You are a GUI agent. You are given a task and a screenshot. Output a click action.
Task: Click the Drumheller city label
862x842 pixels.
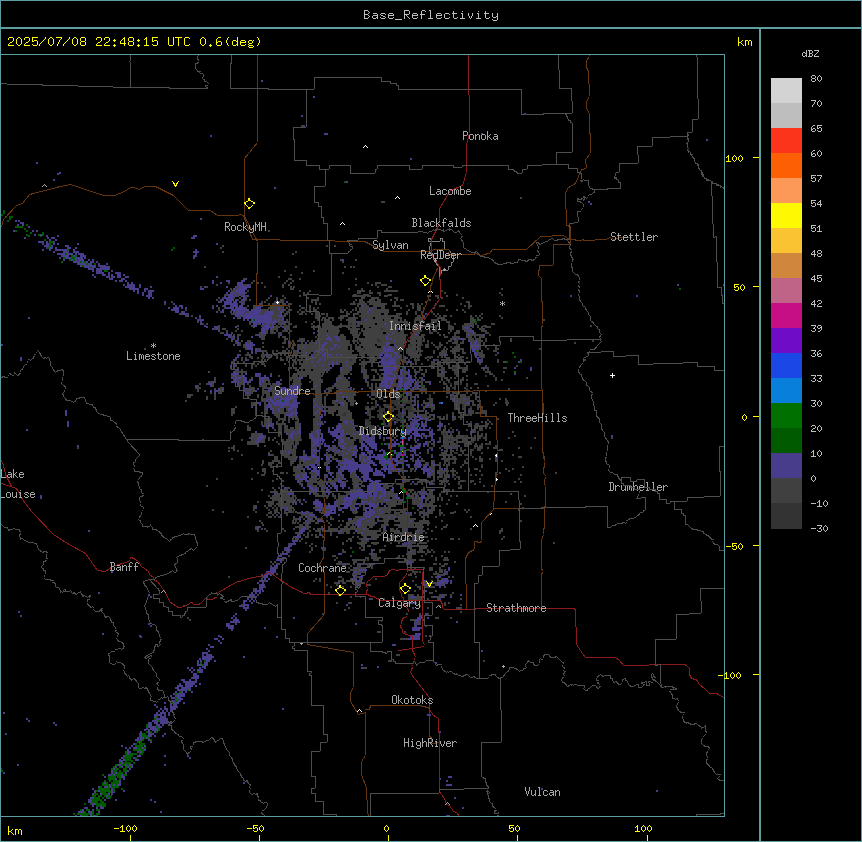pyautogui.click(x=638, y=487)
